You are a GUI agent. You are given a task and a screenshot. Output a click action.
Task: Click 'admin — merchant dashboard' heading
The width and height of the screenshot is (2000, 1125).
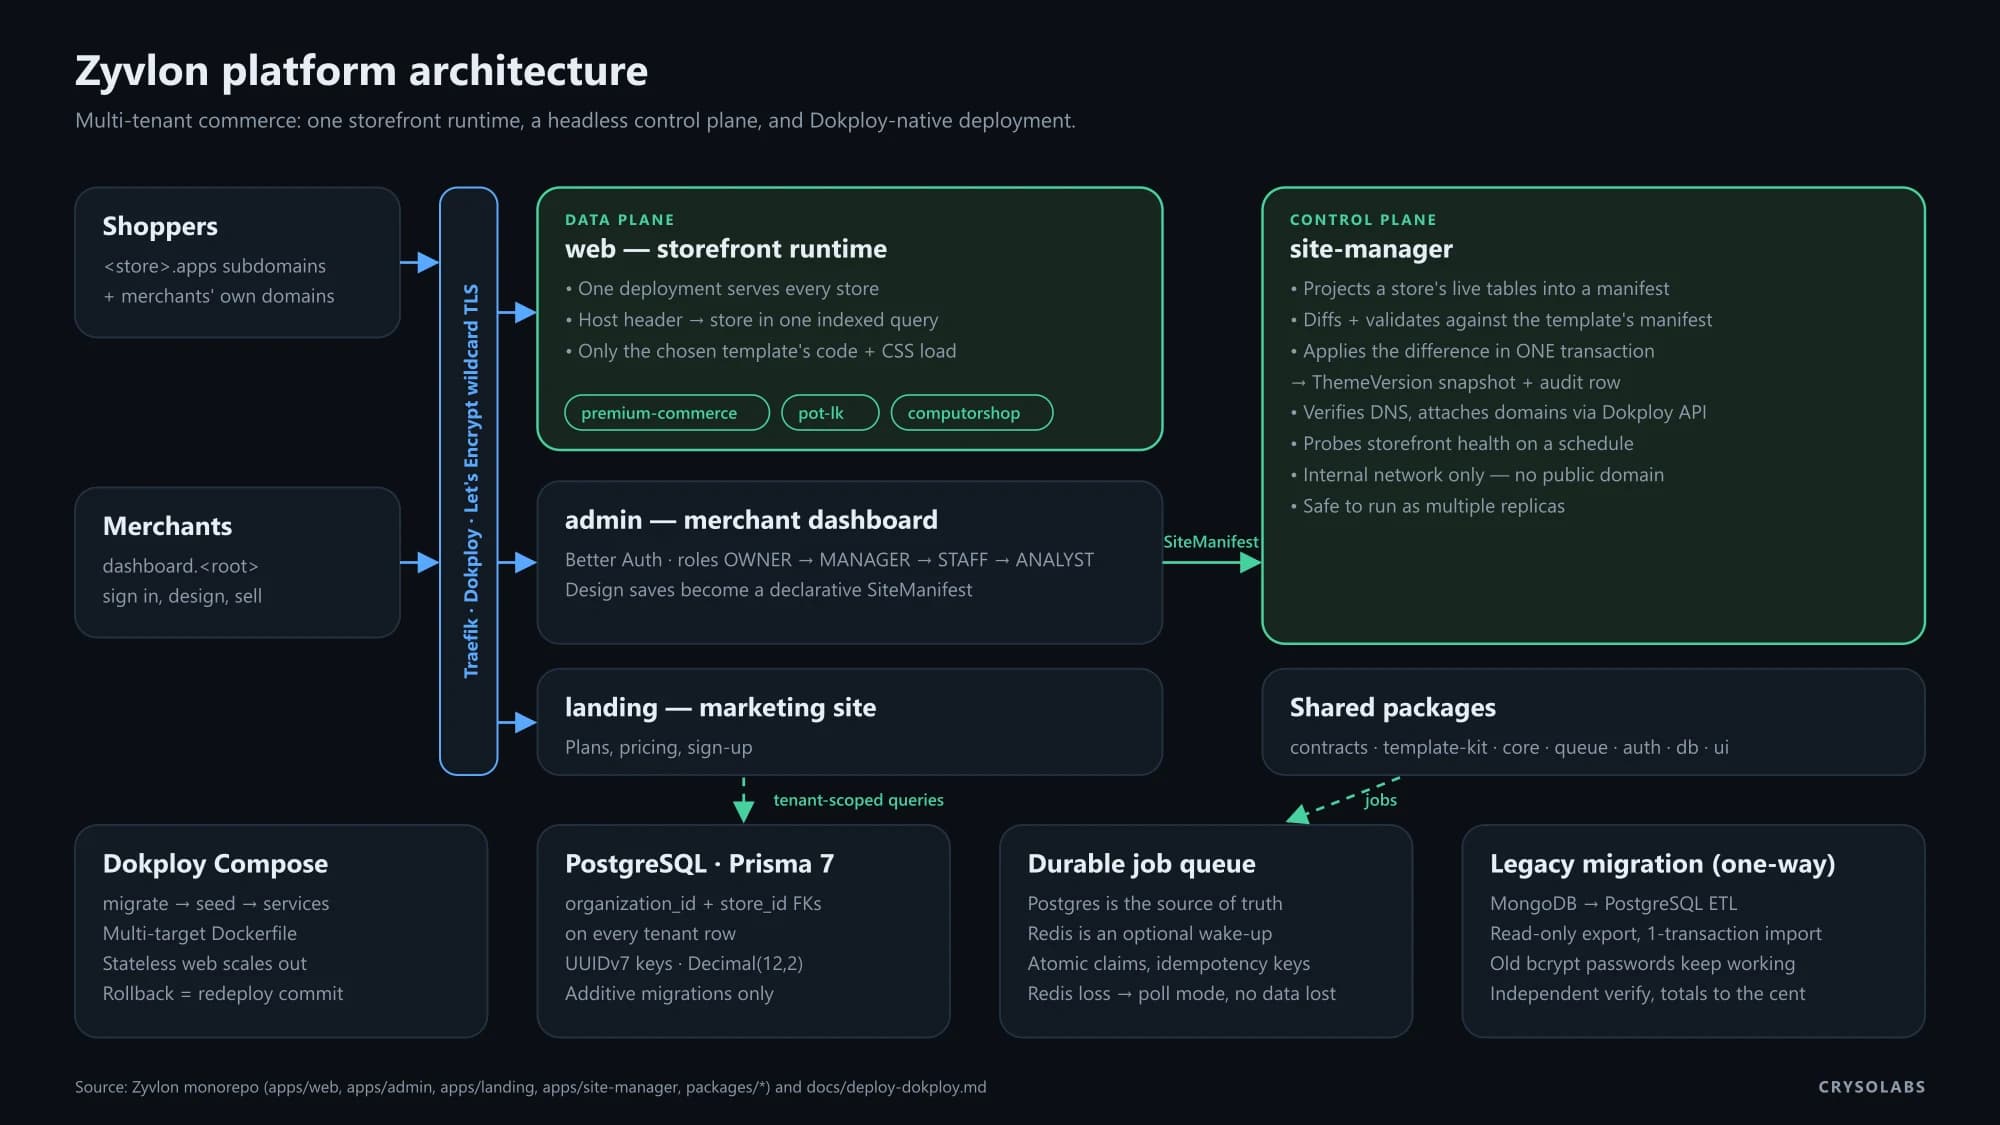click(751, 520)
